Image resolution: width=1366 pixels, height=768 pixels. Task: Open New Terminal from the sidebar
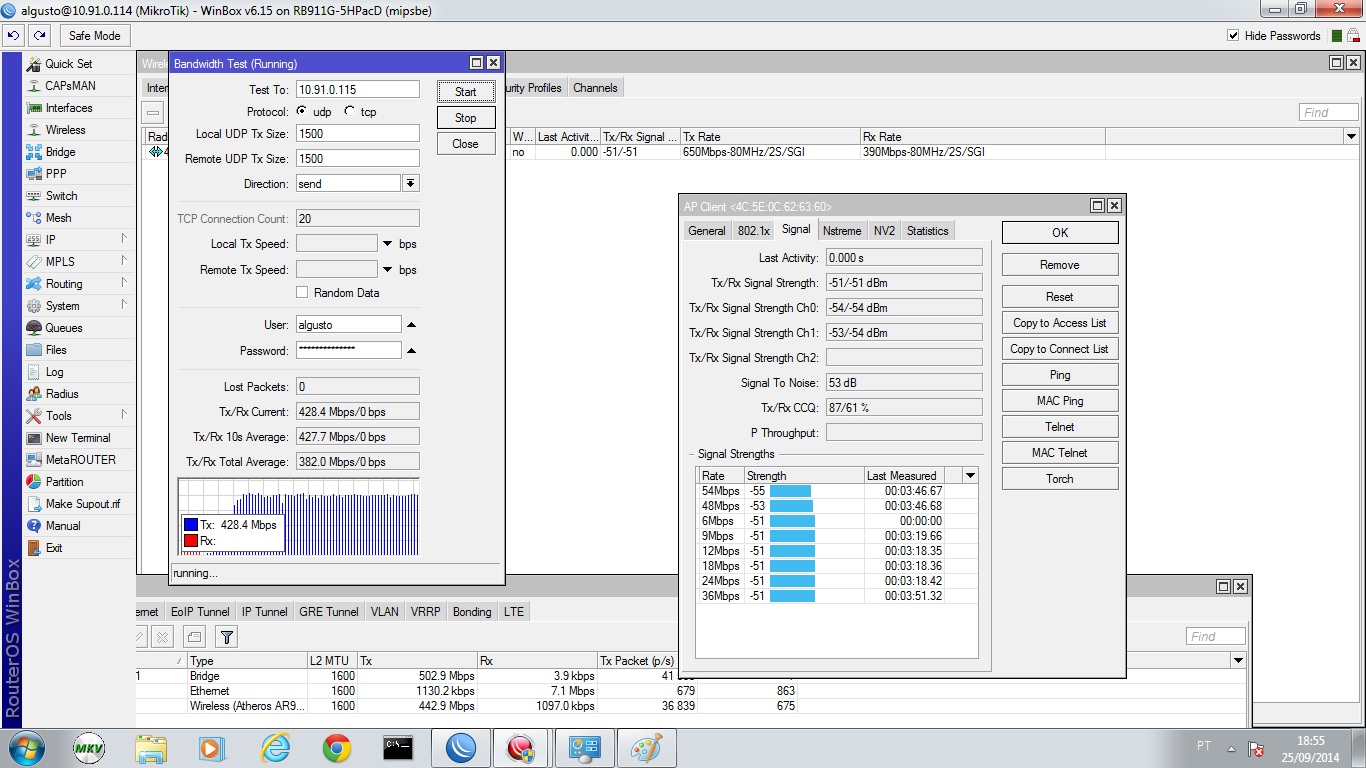click(78, 438)
